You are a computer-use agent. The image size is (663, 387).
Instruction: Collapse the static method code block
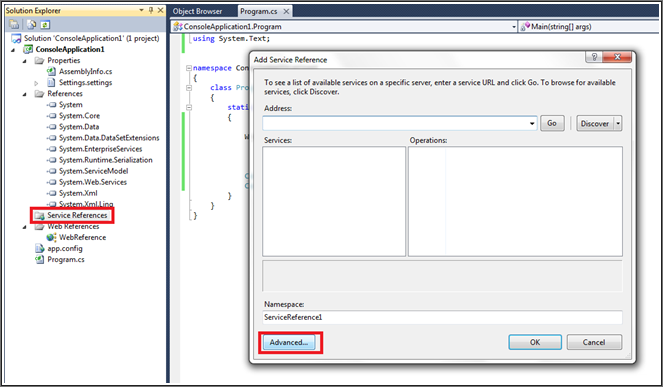click(189, 107)
